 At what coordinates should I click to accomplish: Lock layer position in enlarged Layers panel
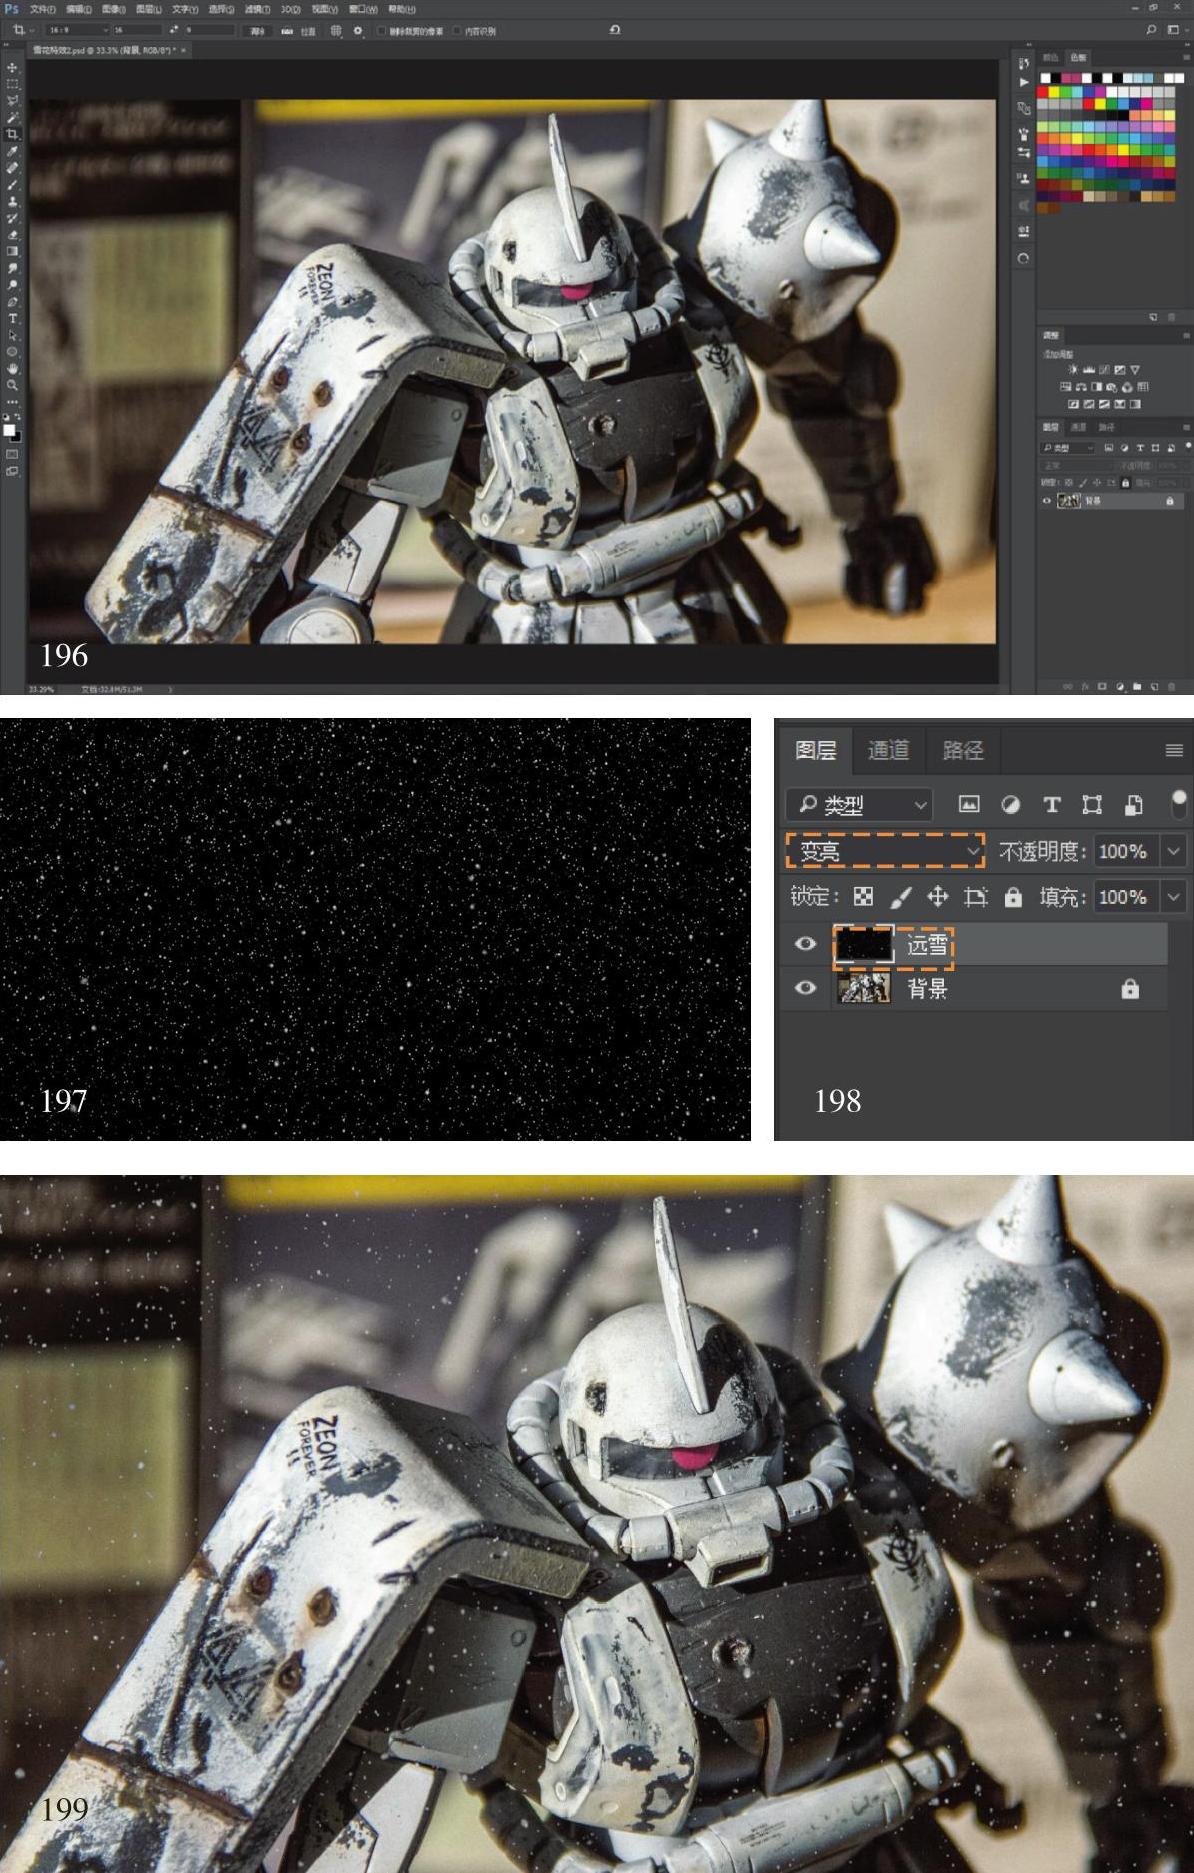(937, 897)
